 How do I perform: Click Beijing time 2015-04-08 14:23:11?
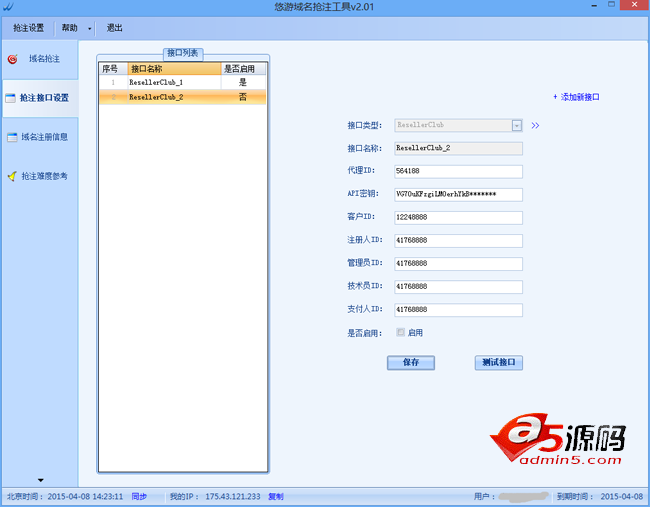coord(85,496)
